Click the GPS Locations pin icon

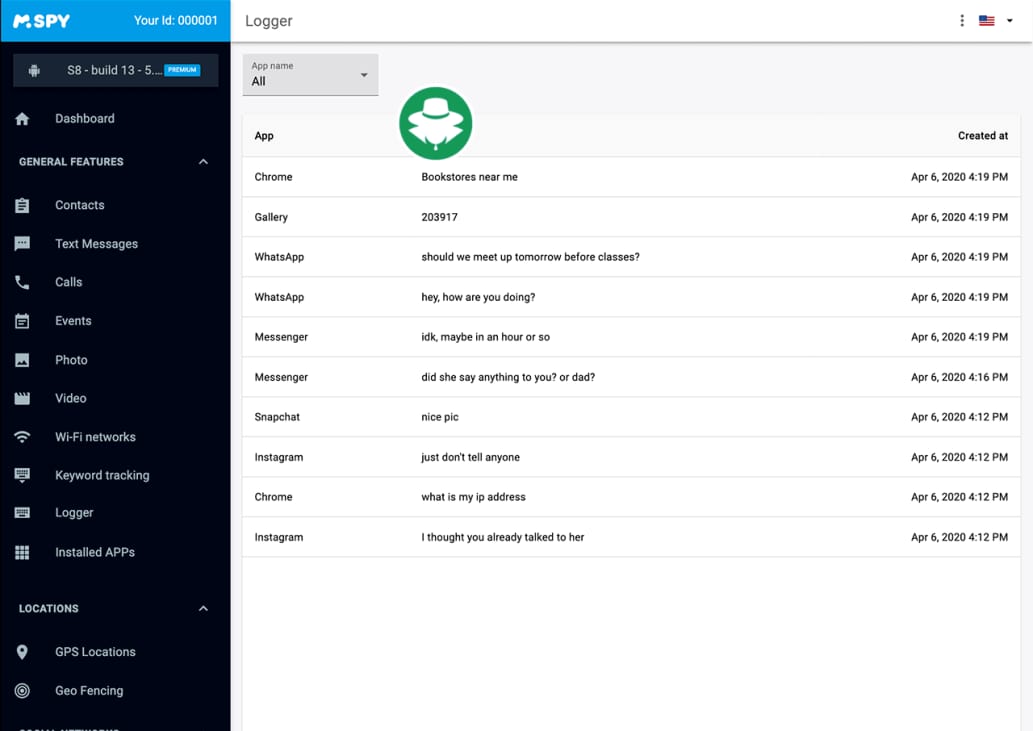22,652
